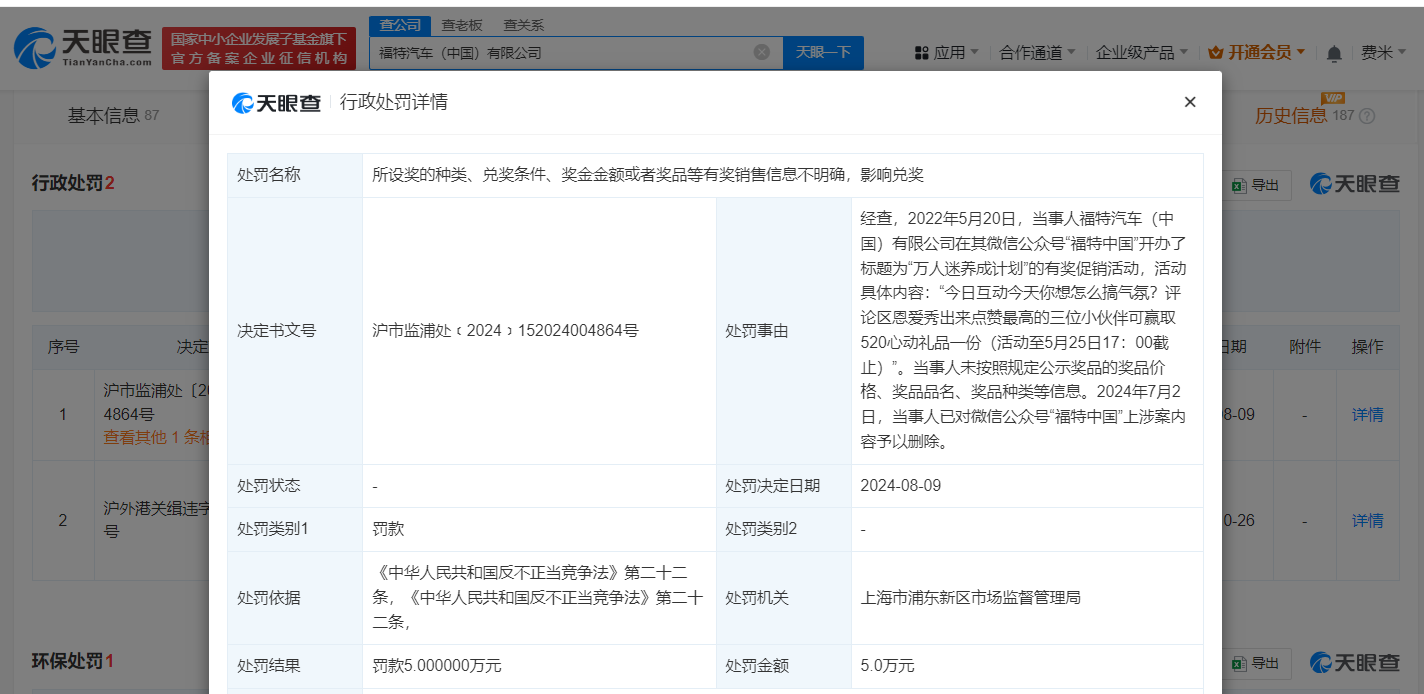Click the question mark icon beside 历史信息 187
Image resolution: width=1424 pixels, height=694 pixels.
[x=1368, y=116]
